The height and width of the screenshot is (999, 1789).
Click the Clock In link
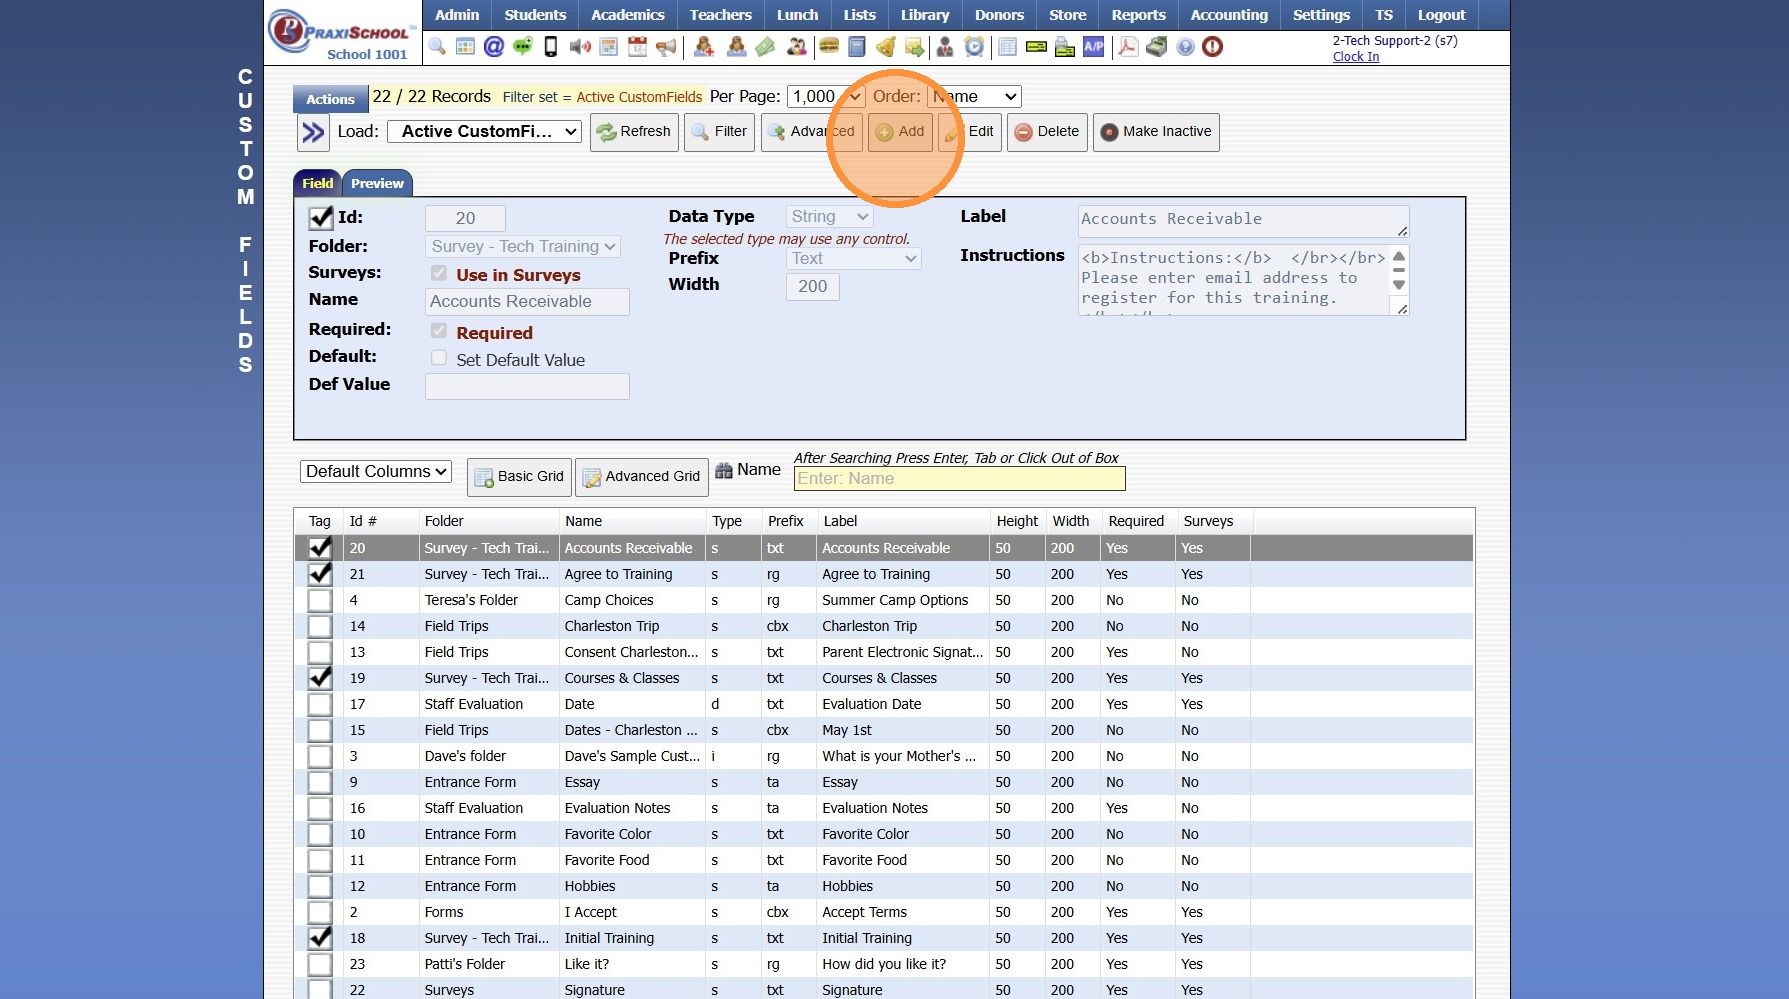(x=1355, y=57)
